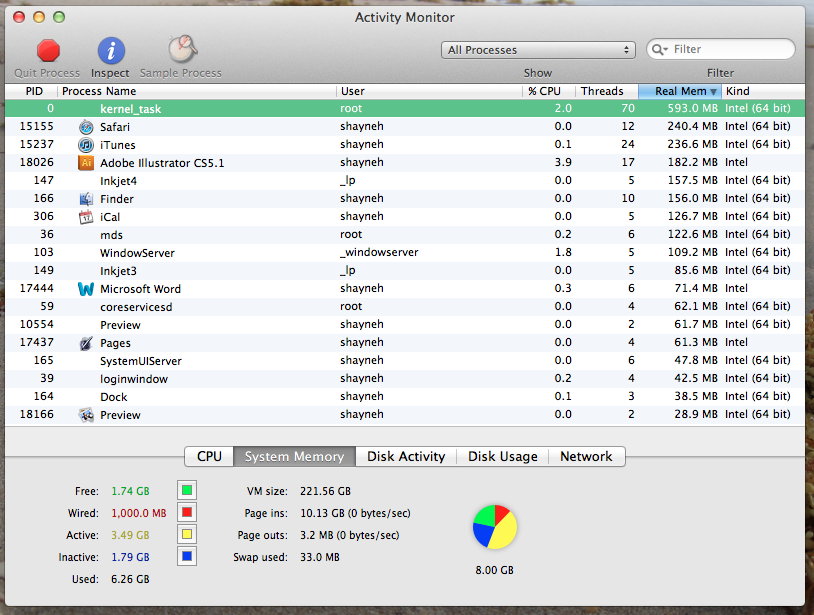Viewport: 814px width, 615px height.
Task: Click the 1,000.0 MB Wired value
Action: pos(139,513)
